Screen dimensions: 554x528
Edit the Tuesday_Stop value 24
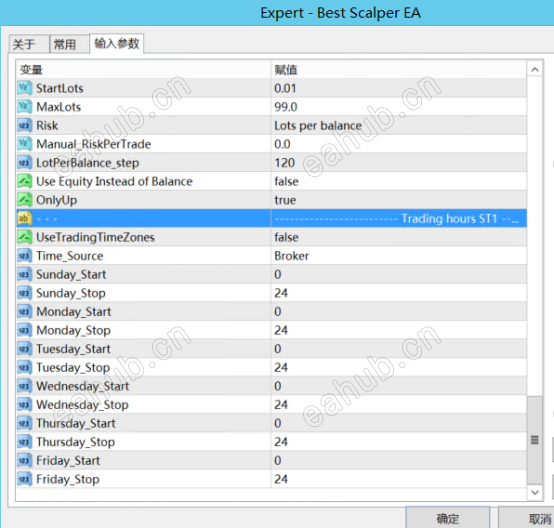click(x=281, y=367)
